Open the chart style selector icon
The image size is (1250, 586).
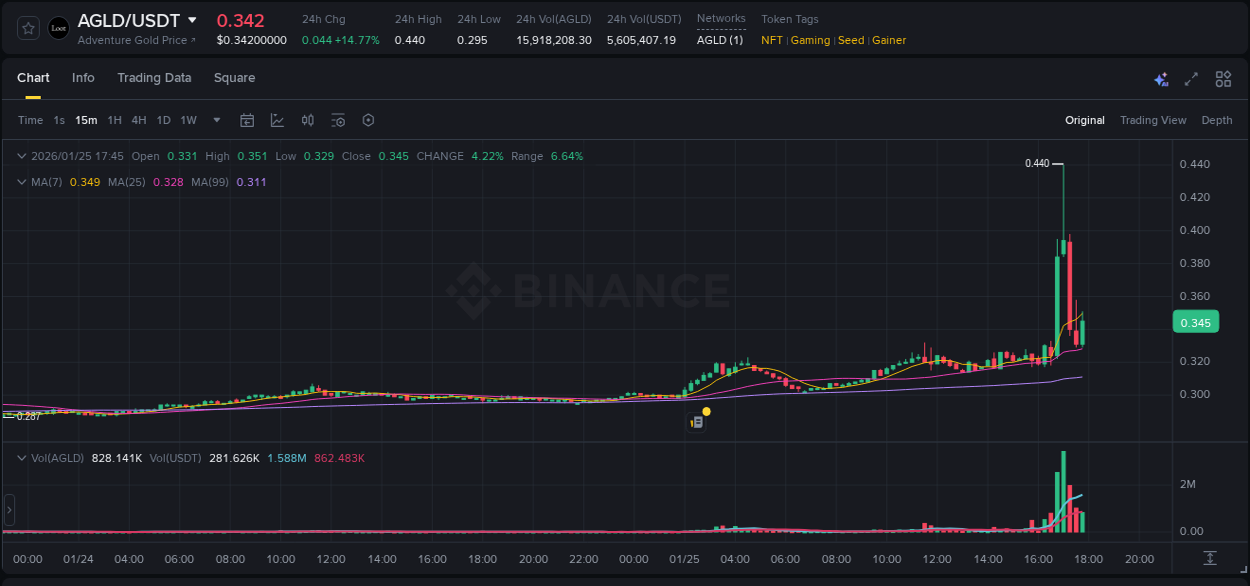coord(277,120)
